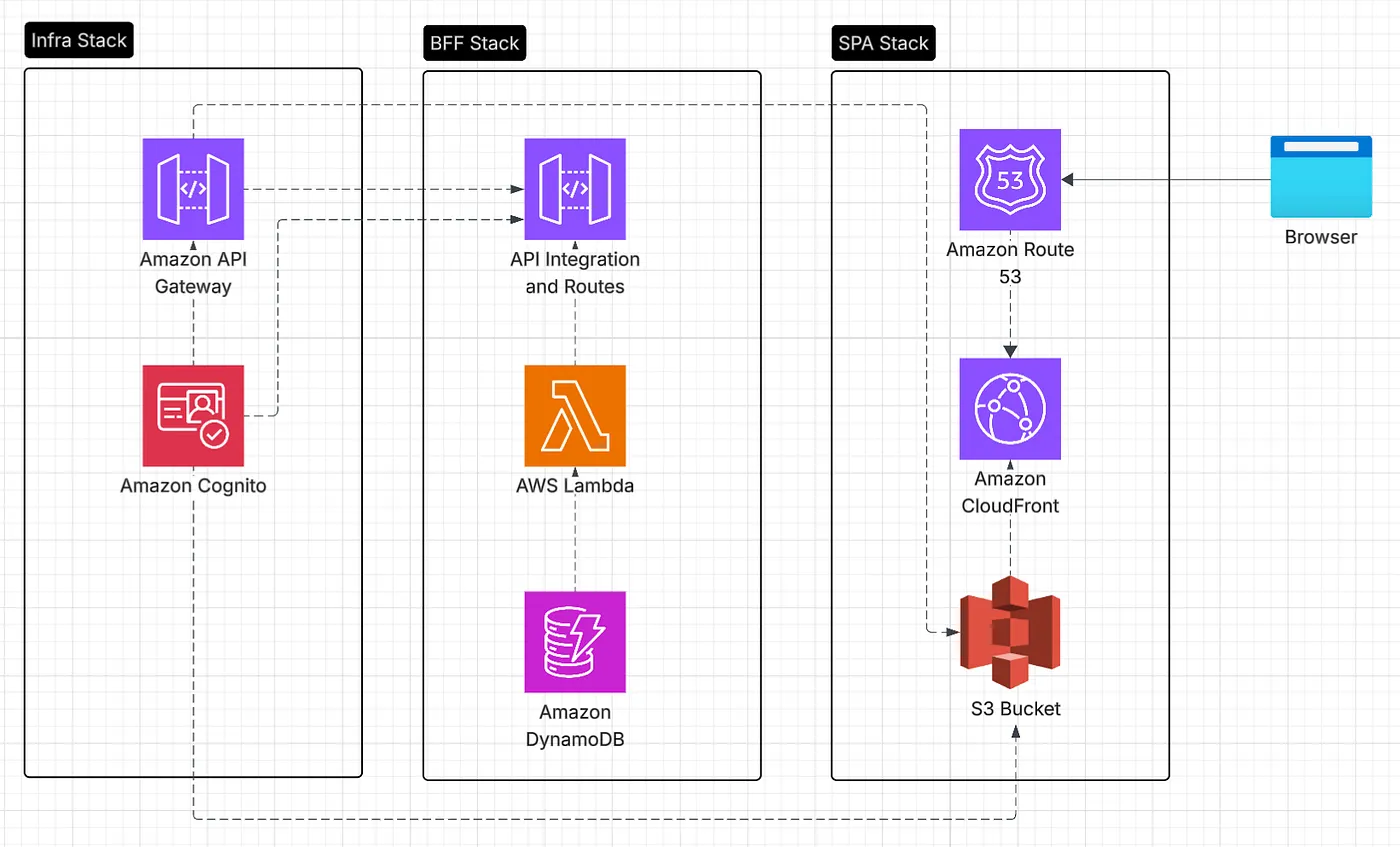Click the Amazon Cognito icon

(192, 415)
